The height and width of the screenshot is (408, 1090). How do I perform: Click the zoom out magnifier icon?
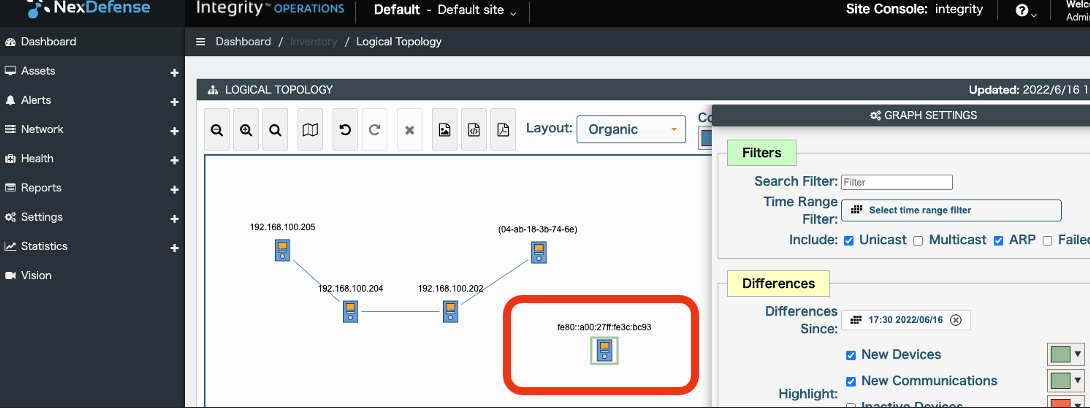[x=216, y=130]
